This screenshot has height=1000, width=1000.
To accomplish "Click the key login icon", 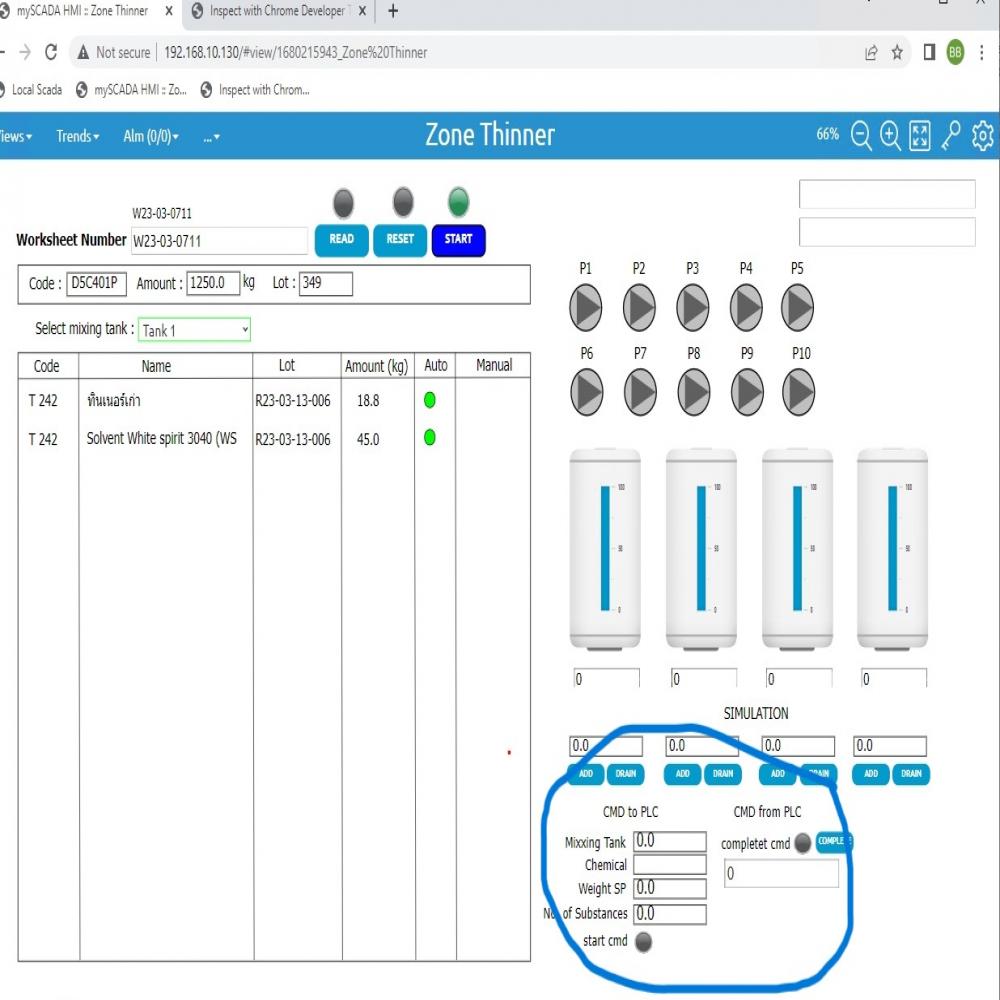I will [952, 136].
